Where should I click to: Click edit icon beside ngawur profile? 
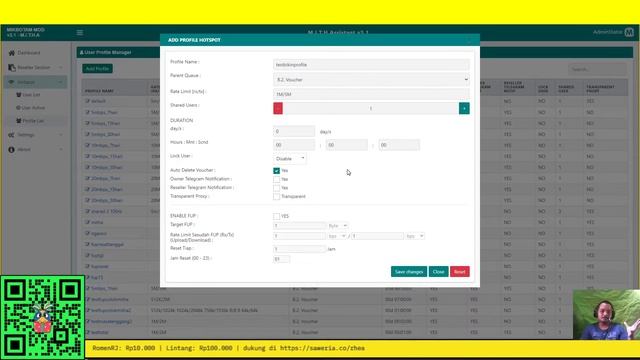[x=87, y=233]
